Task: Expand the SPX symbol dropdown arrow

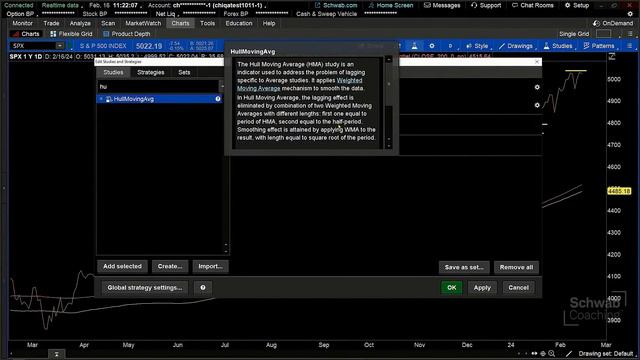Action: tap(60, 46)
